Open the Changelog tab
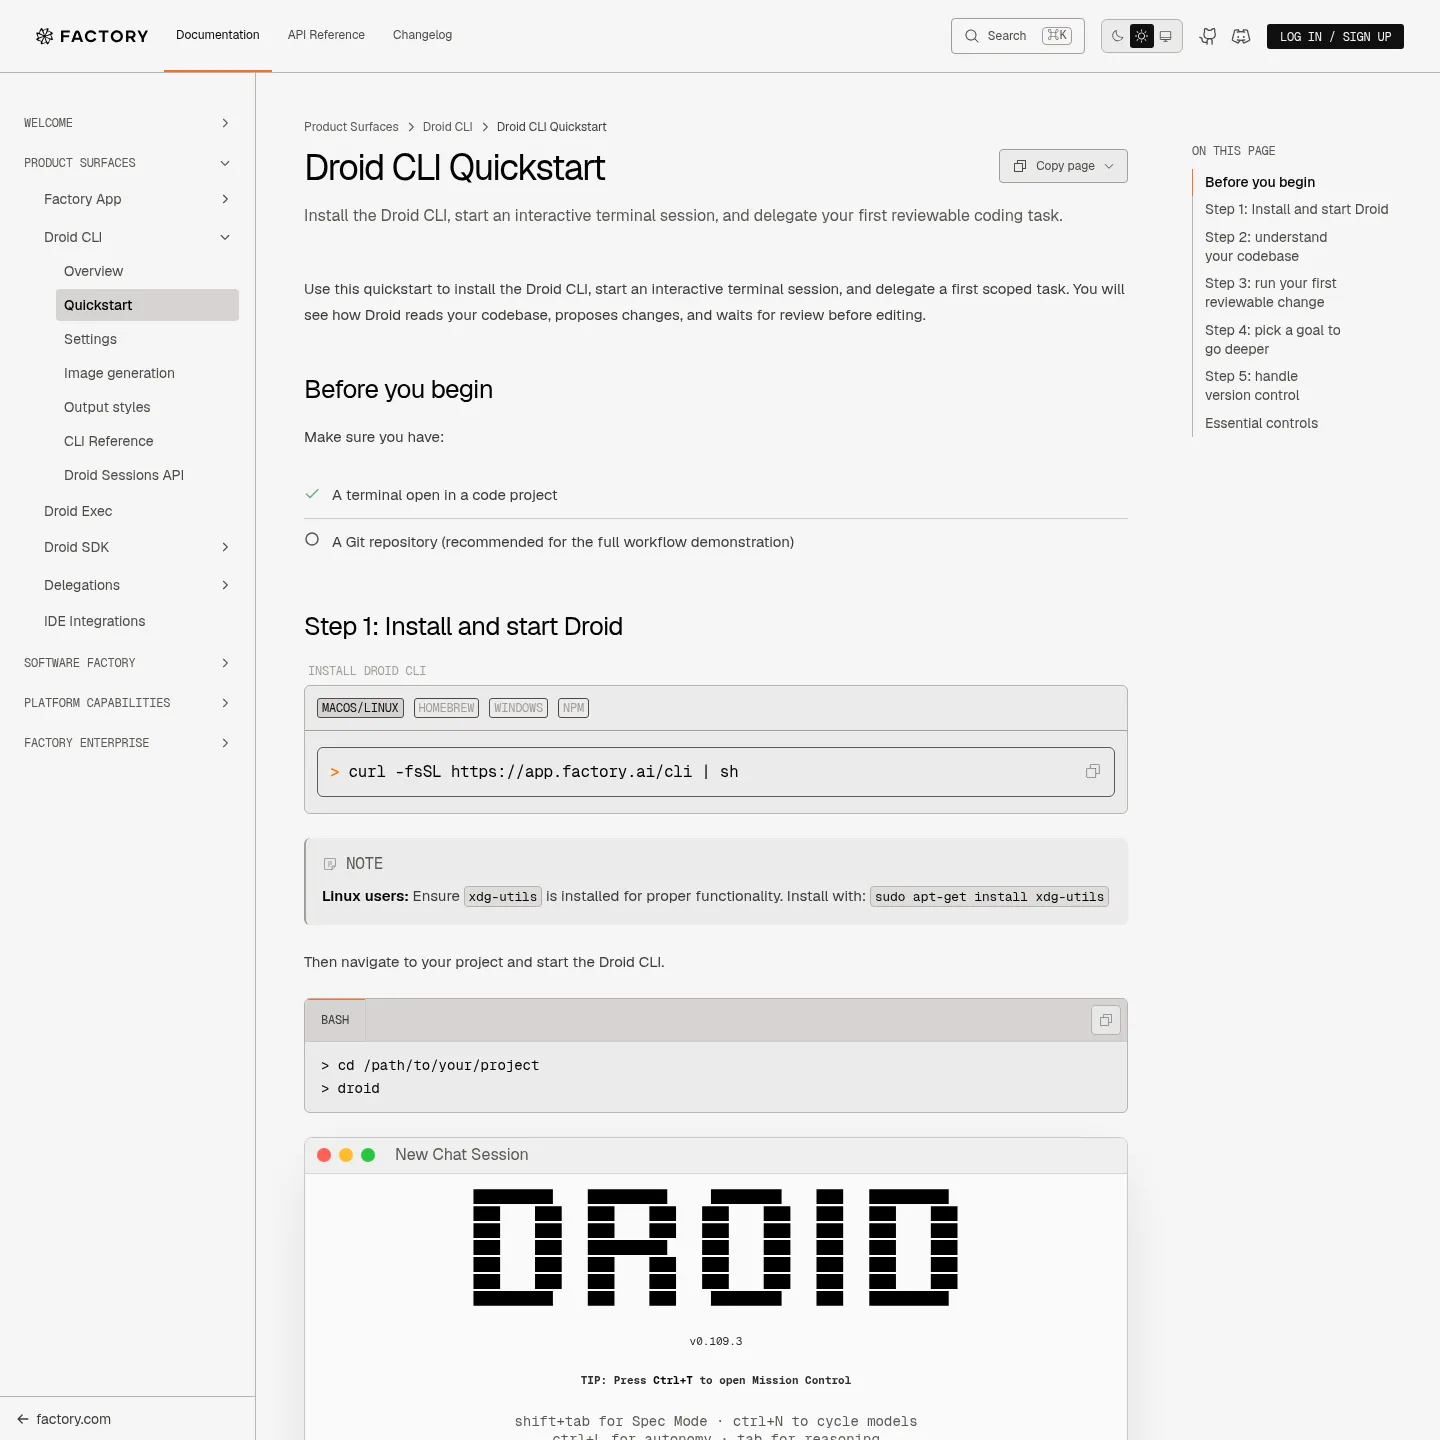The height and width of the screenshot is (1440, 1440). tap(422, 35)
